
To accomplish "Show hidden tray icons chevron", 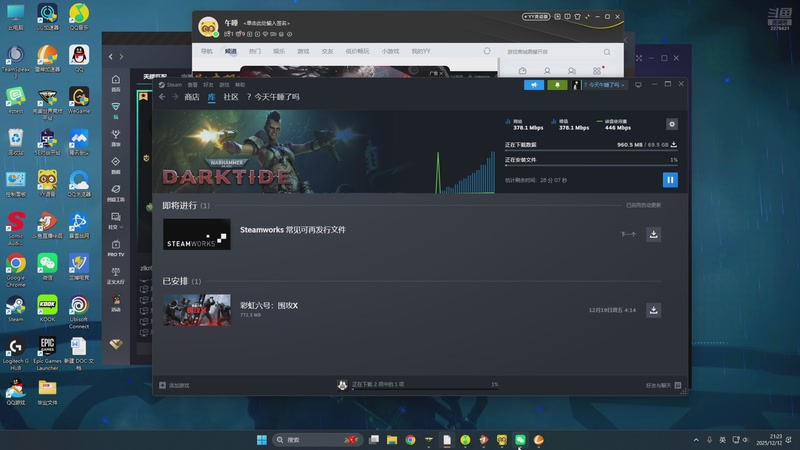I will point(696,440).
